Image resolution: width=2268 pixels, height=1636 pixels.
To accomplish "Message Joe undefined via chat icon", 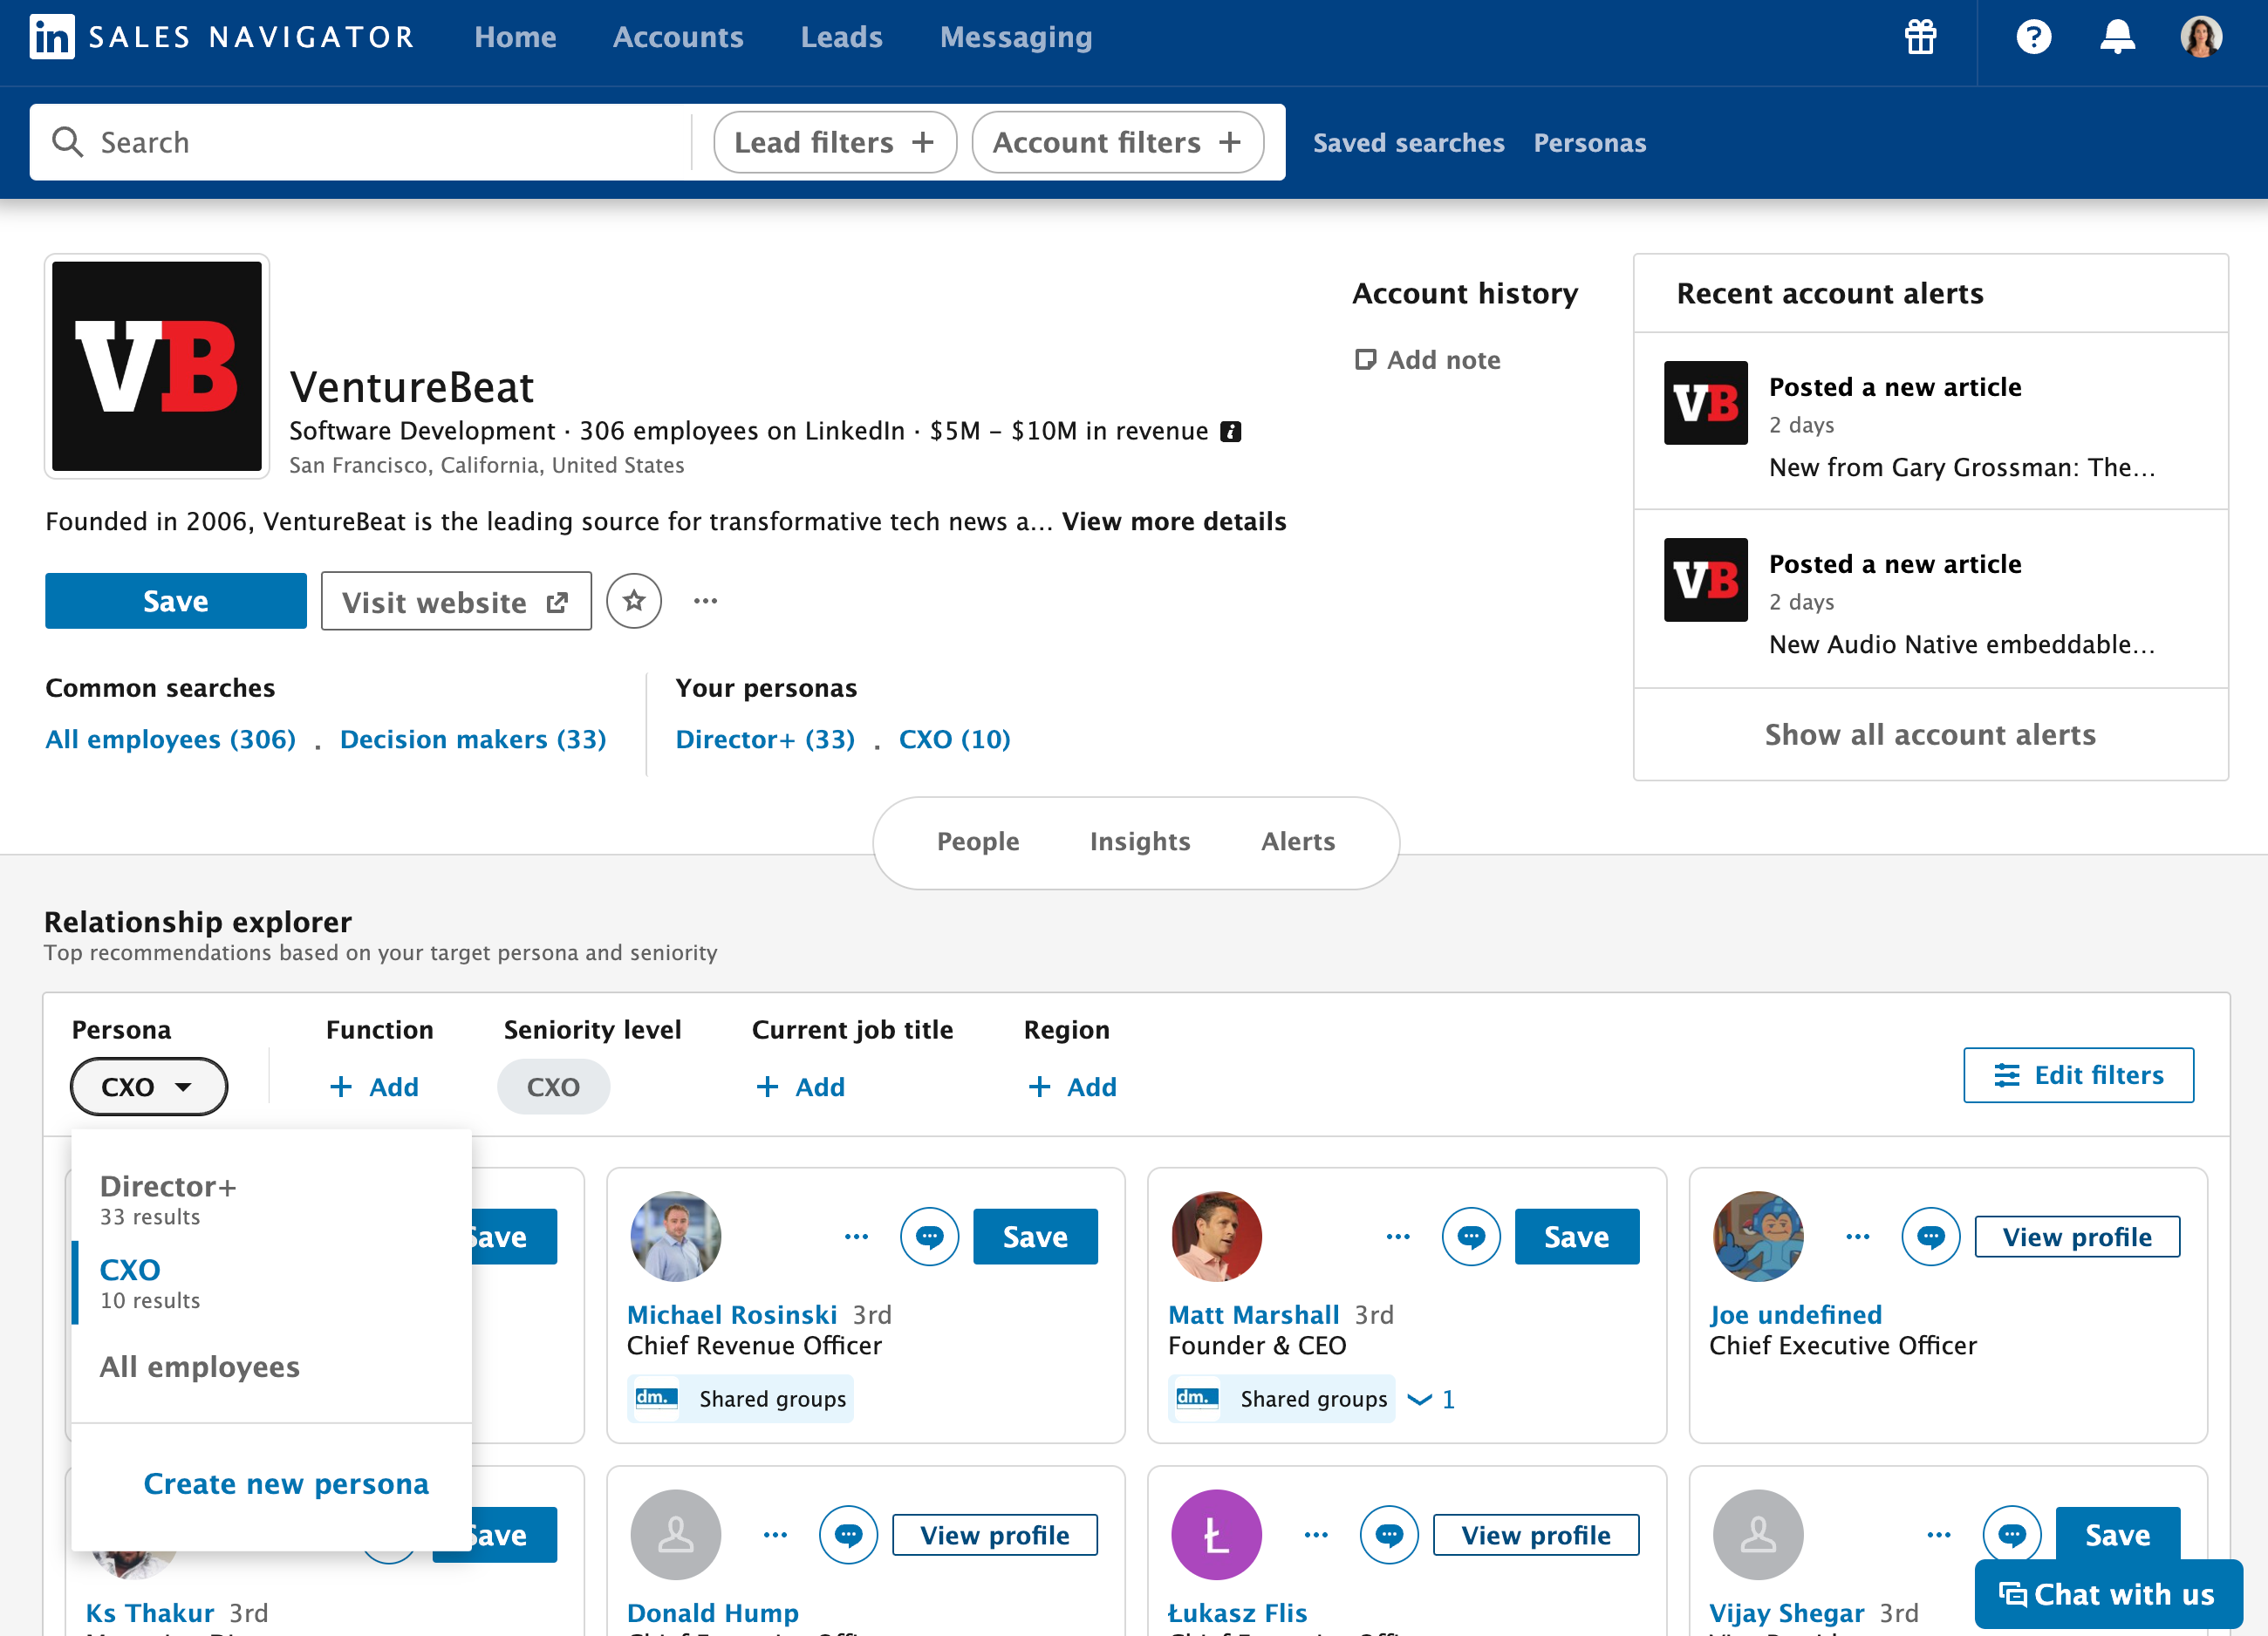I will (x=1930, y=1237).
